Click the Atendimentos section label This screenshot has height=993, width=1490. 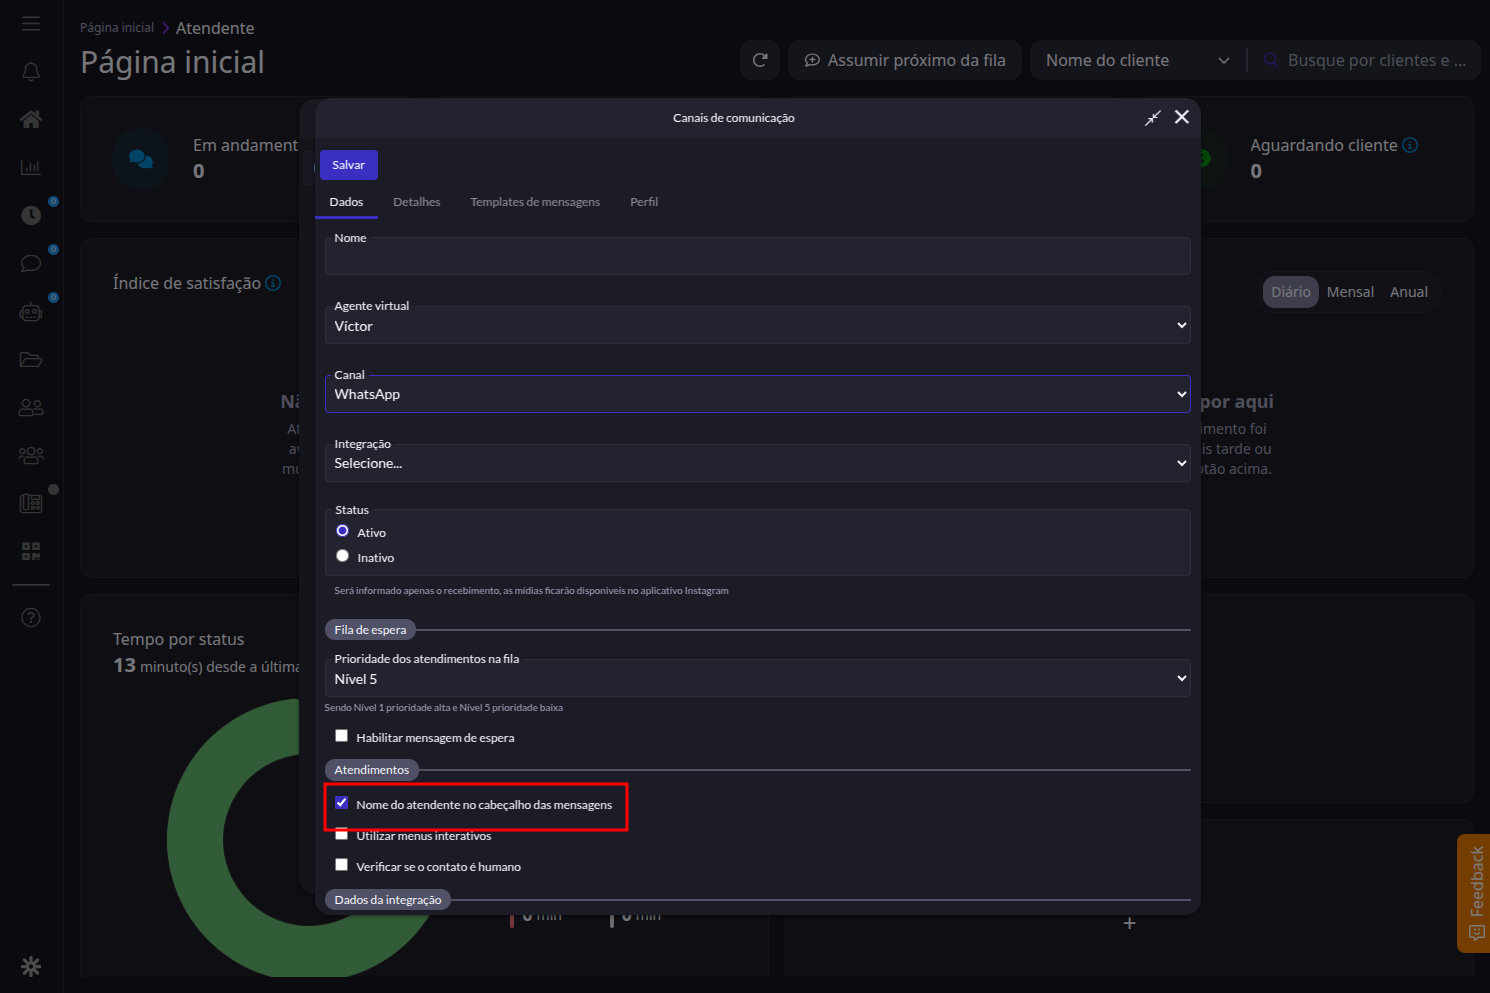[372, 770]
